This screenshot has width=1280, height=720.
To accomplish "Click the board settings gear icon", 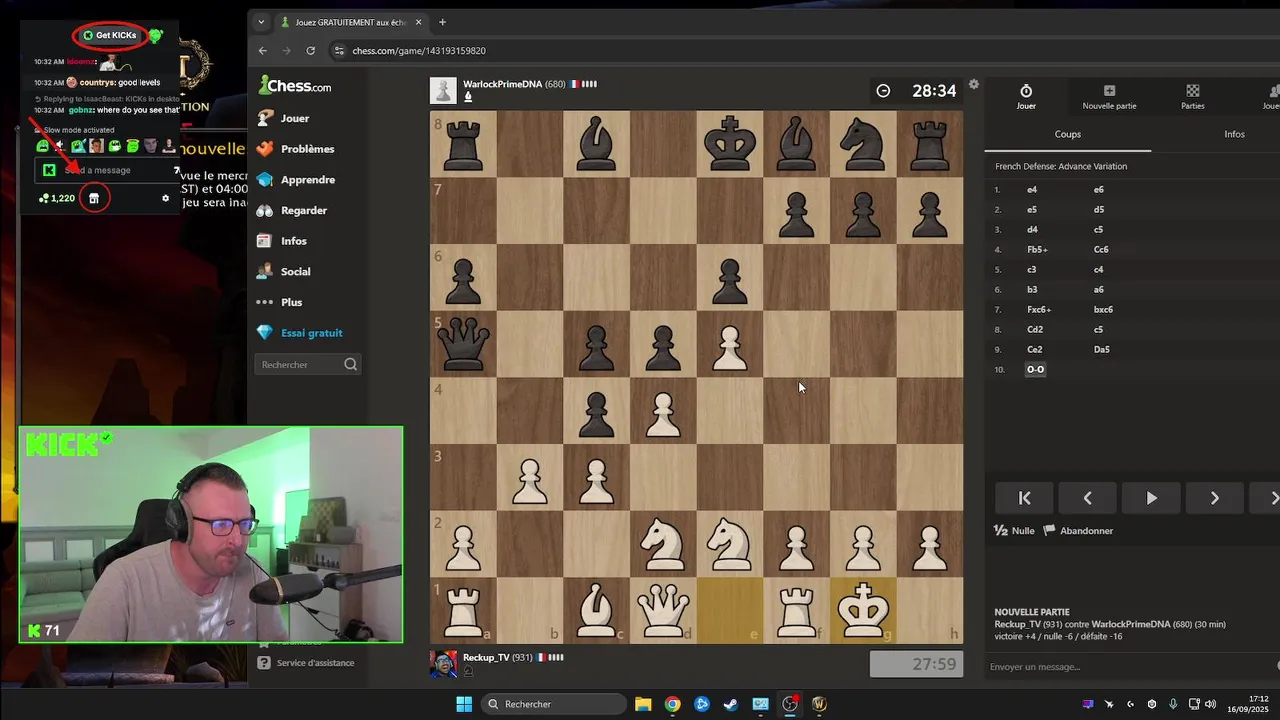I will coord(973,85).
